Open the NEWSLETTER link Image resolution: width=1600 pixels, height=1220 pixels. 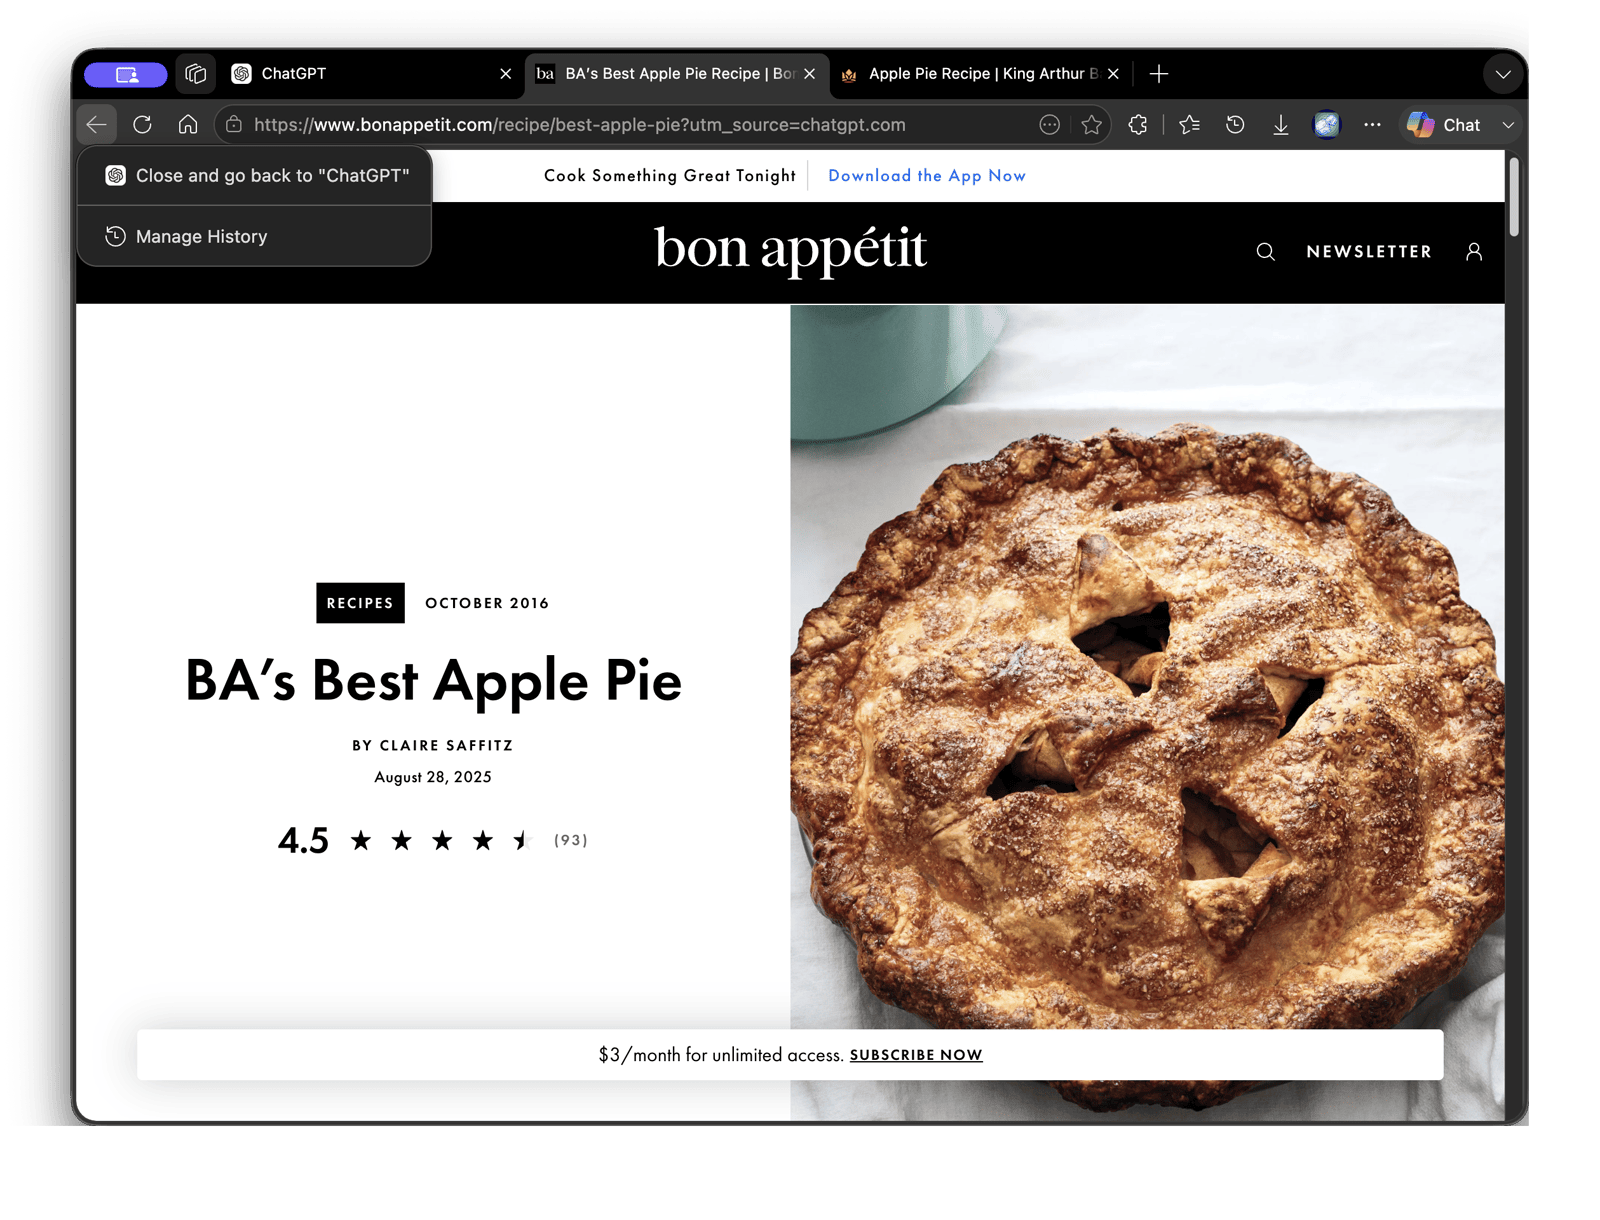(1369, 252)
